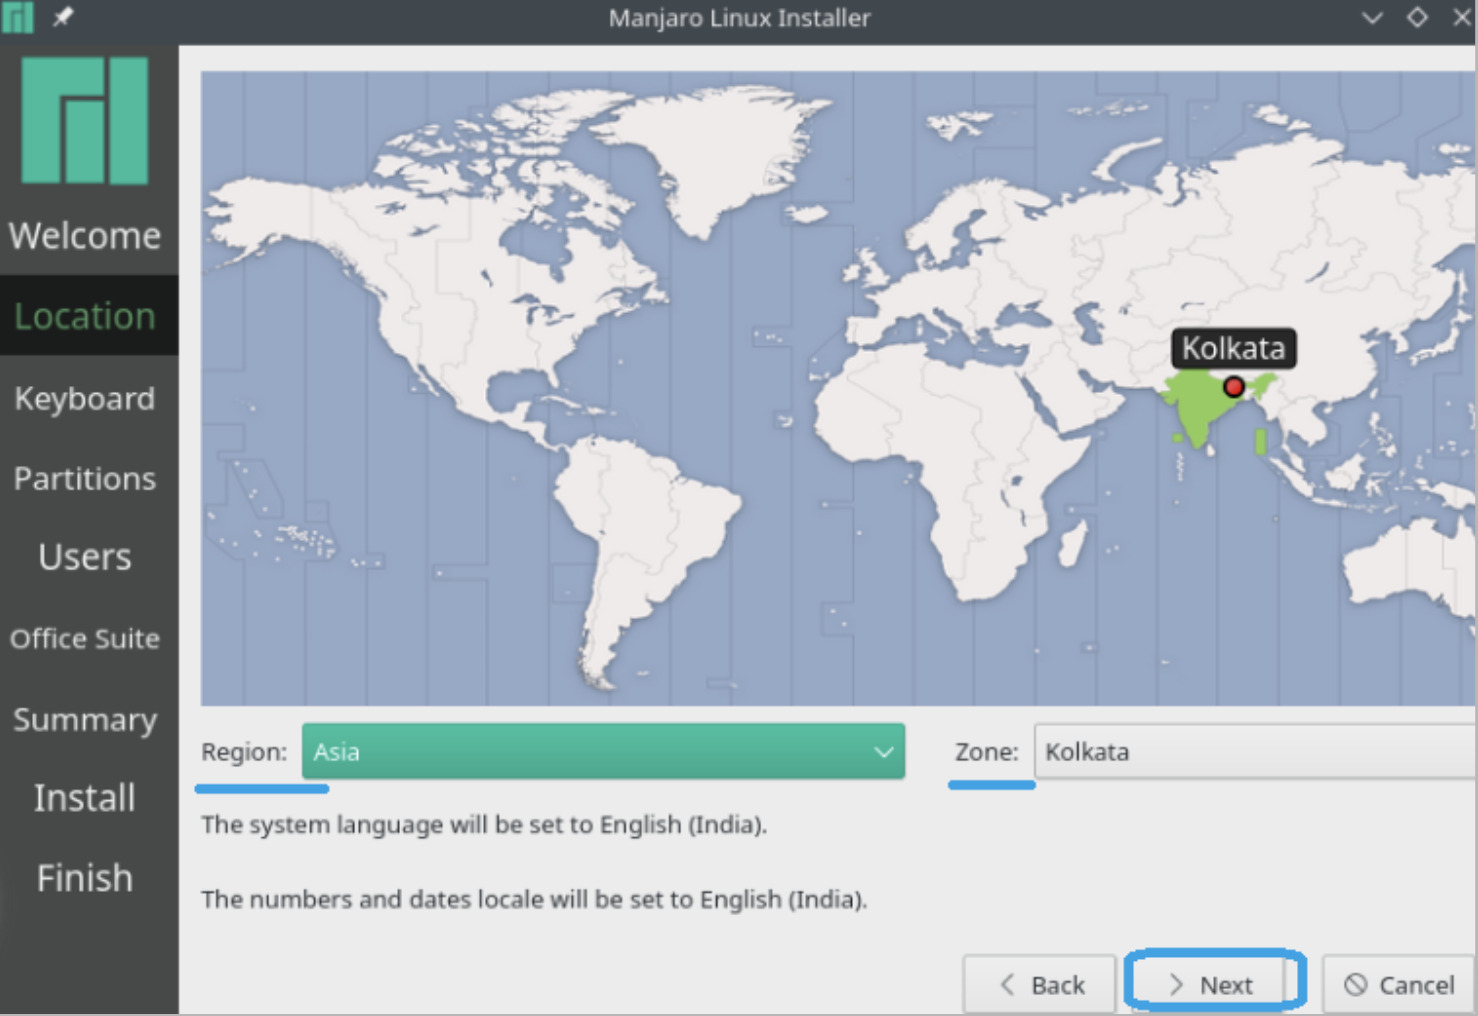Cancel the installation
The width and height of the screenshot is (1478, 1016).
point(1399,985)
